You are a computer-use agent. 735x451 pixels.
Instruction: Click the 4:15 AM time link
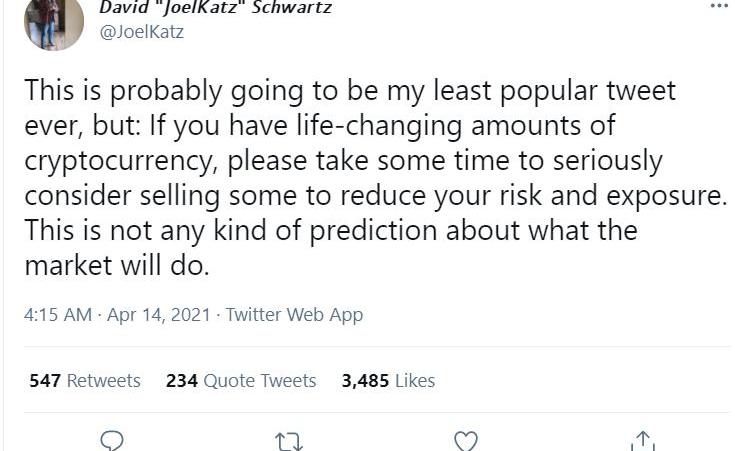point(57,315)
